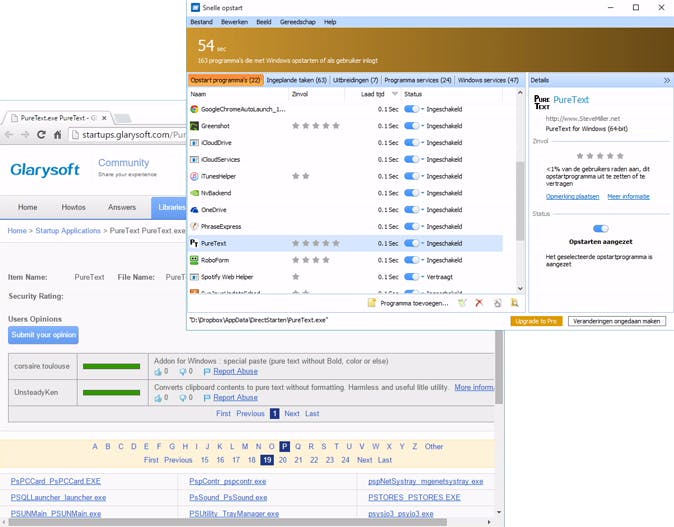Click the OneDrive cloud icon
Image resolution: width=674 pixels, height=527 pixels.
pos(194,210)
